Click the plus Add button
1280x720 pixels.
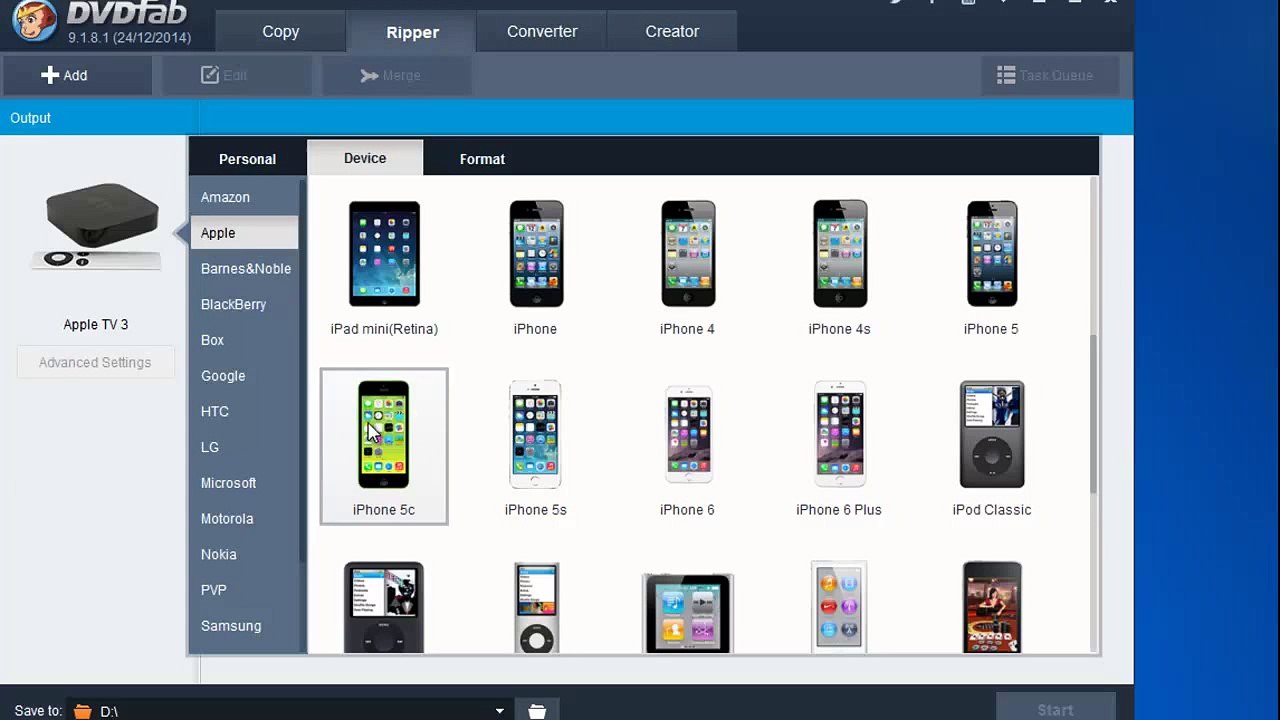76,75
